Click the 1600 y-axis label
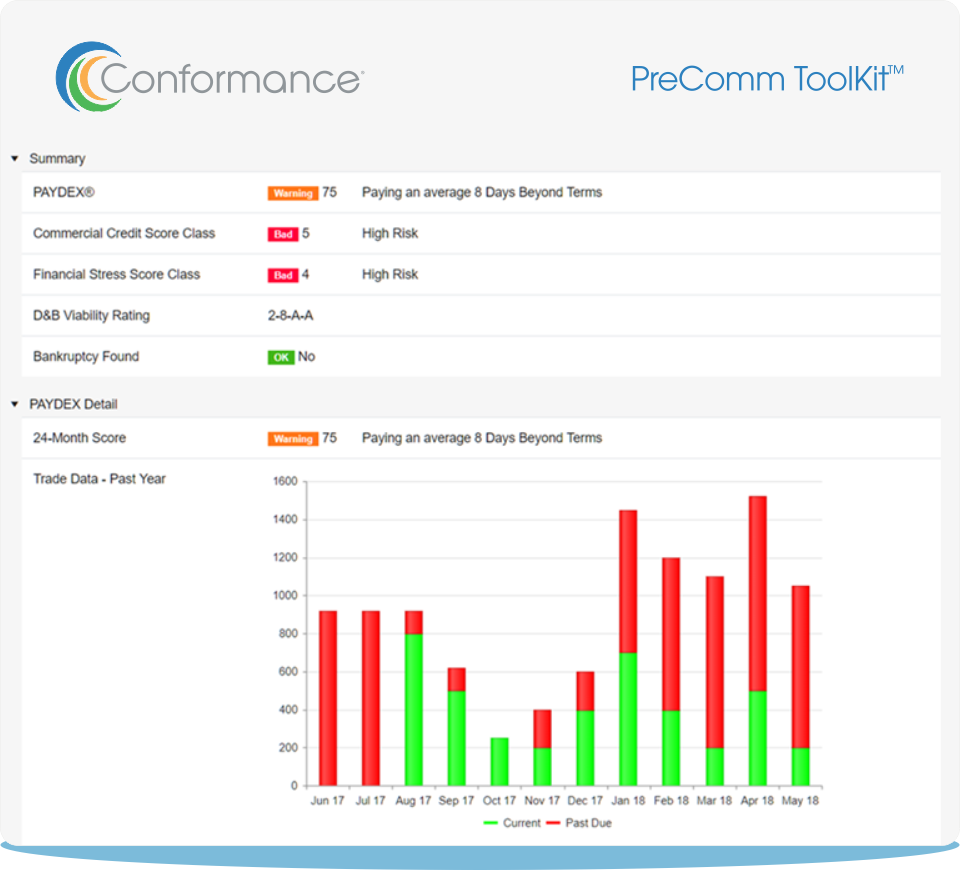Screen dimensions: 960x870 pyautogui.click(x=285, y=481)
